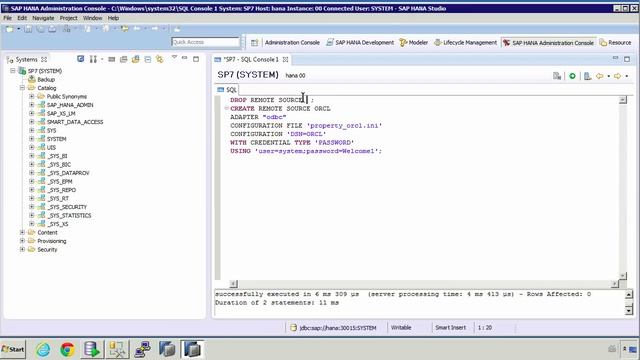Collapse the SP7 (SYSTEM) tree node
640x360 pixels.
pyautogui.click(x=13, y=71)
